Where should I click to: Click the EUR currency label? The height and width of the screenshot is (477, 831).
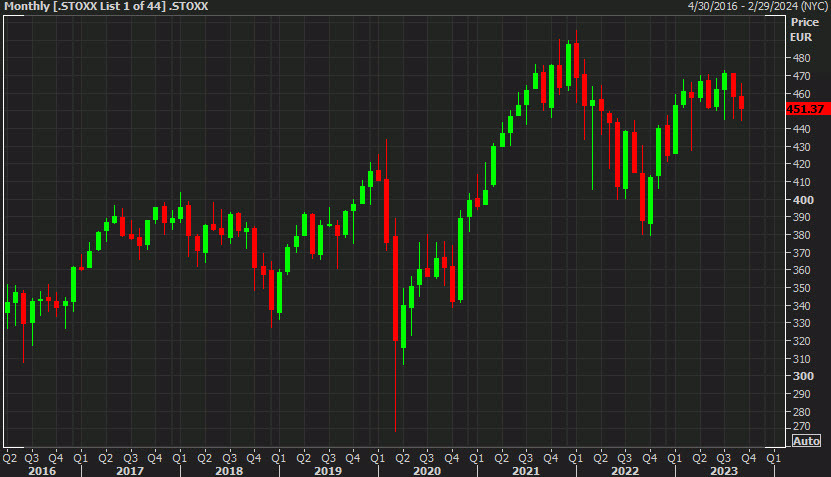(801, 37)
